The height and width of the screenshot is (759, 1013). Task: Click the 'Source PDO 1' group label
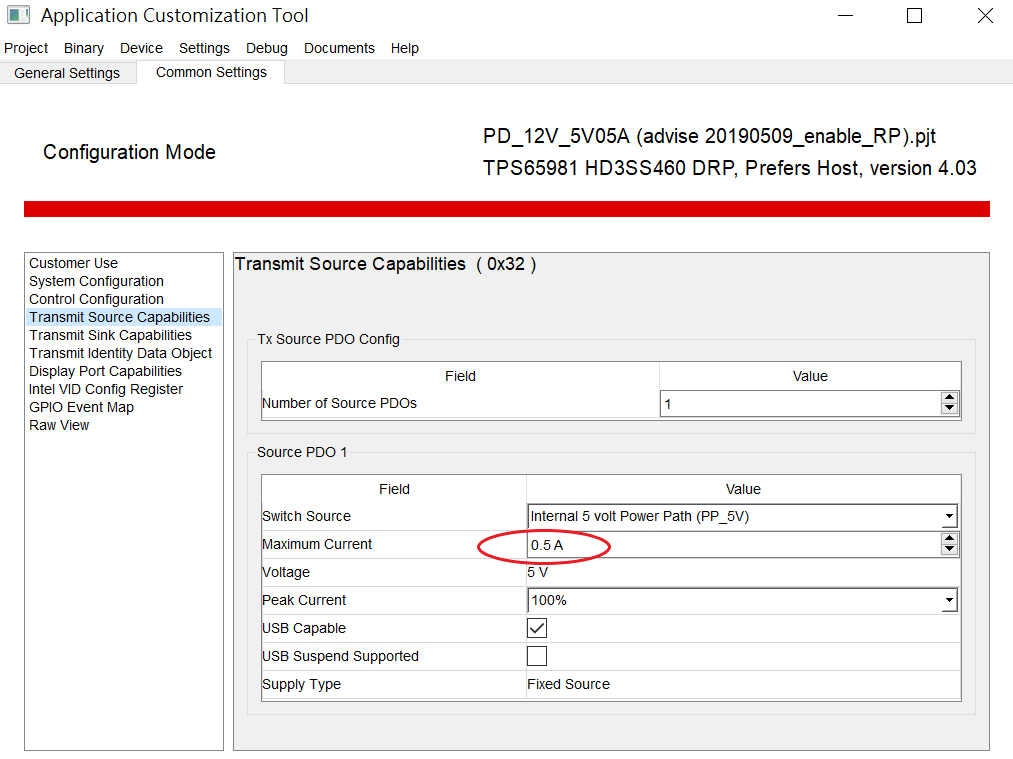[302, 452]
